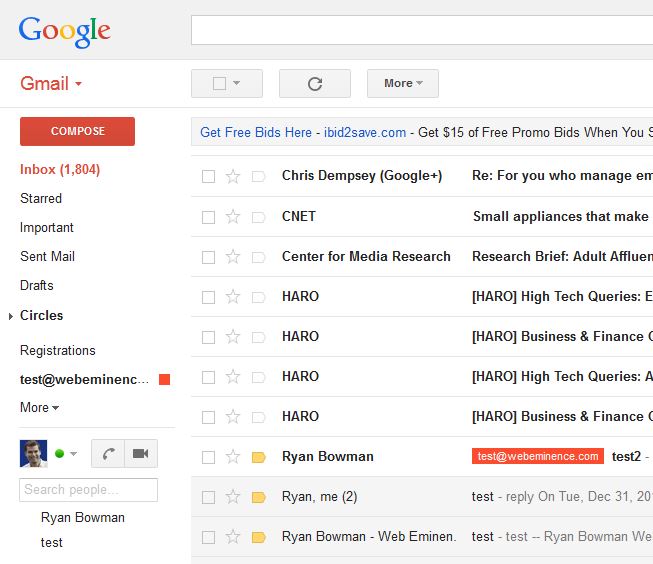Open the chat status dropdown arrow
This screenshot has height=564, width=653.
coord(74,454)
